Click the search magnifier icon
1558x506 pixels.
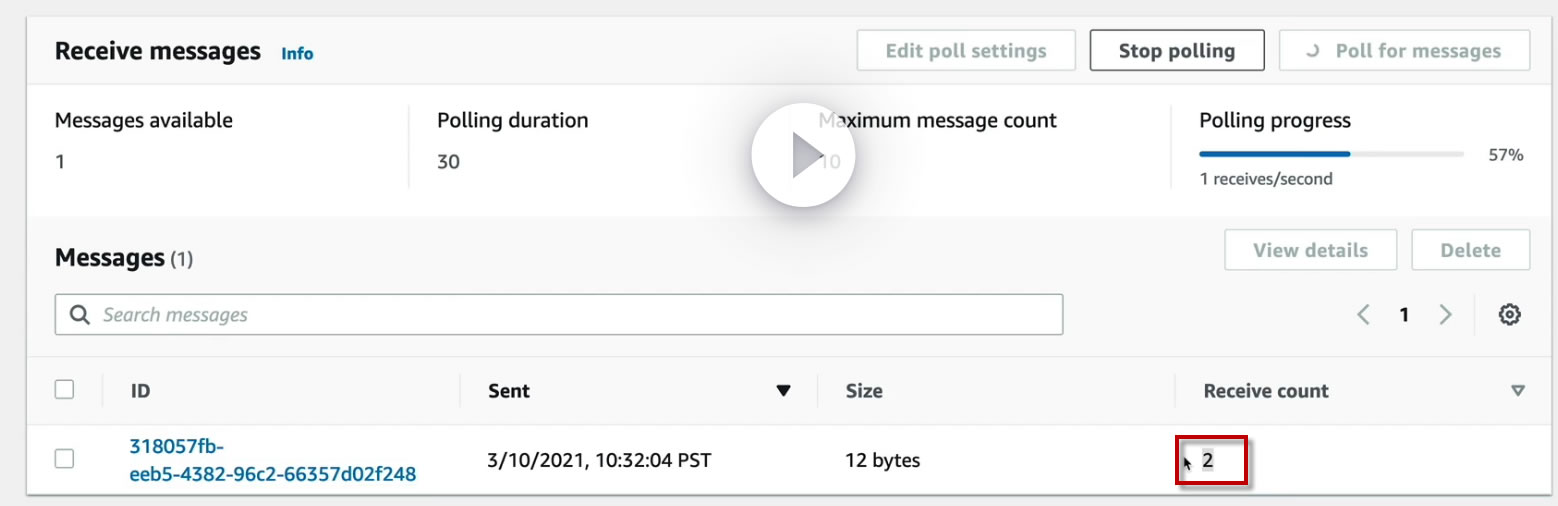click(x=80, y=315)
